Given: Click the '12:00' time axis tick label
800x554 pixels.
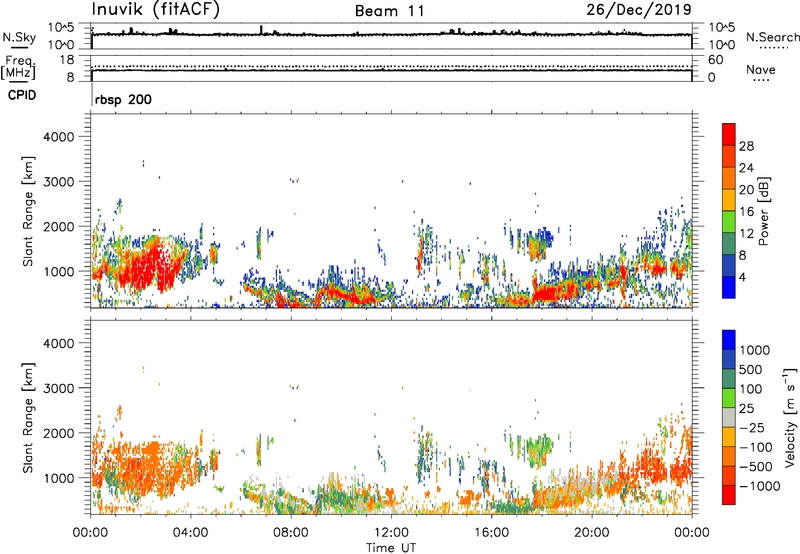Looking at the screenshot, I should [x=391, y=533].
